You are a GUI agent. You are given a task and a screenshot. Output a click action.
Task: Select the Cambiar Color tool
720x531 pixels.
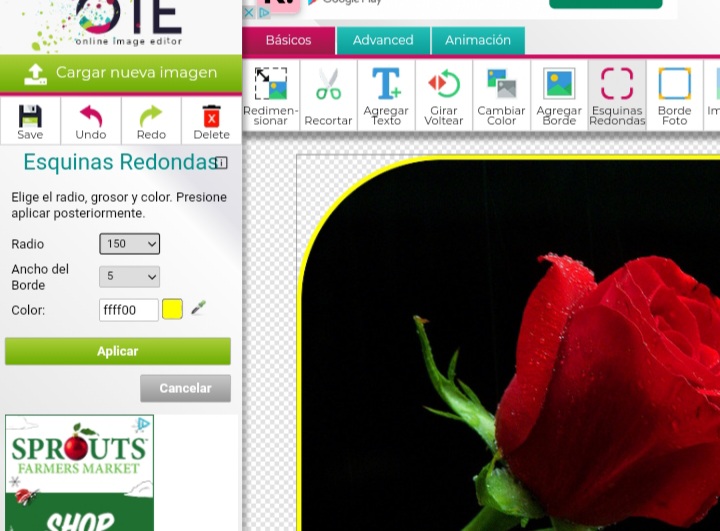[501, 95]
